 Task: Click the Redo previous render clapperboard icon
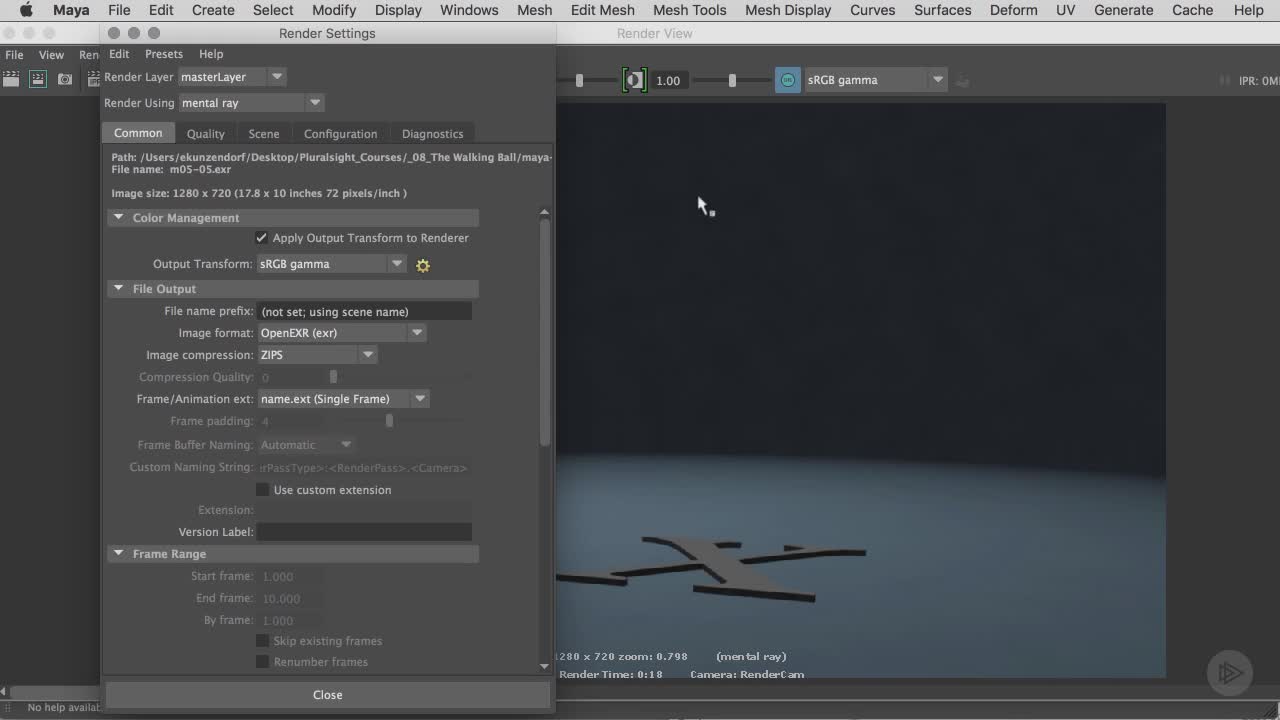pos(11,79)
